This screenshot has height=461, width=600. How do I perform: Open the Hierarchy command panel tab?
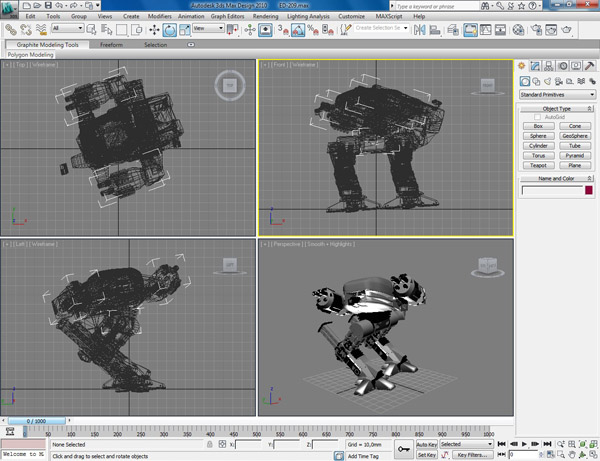550,66
